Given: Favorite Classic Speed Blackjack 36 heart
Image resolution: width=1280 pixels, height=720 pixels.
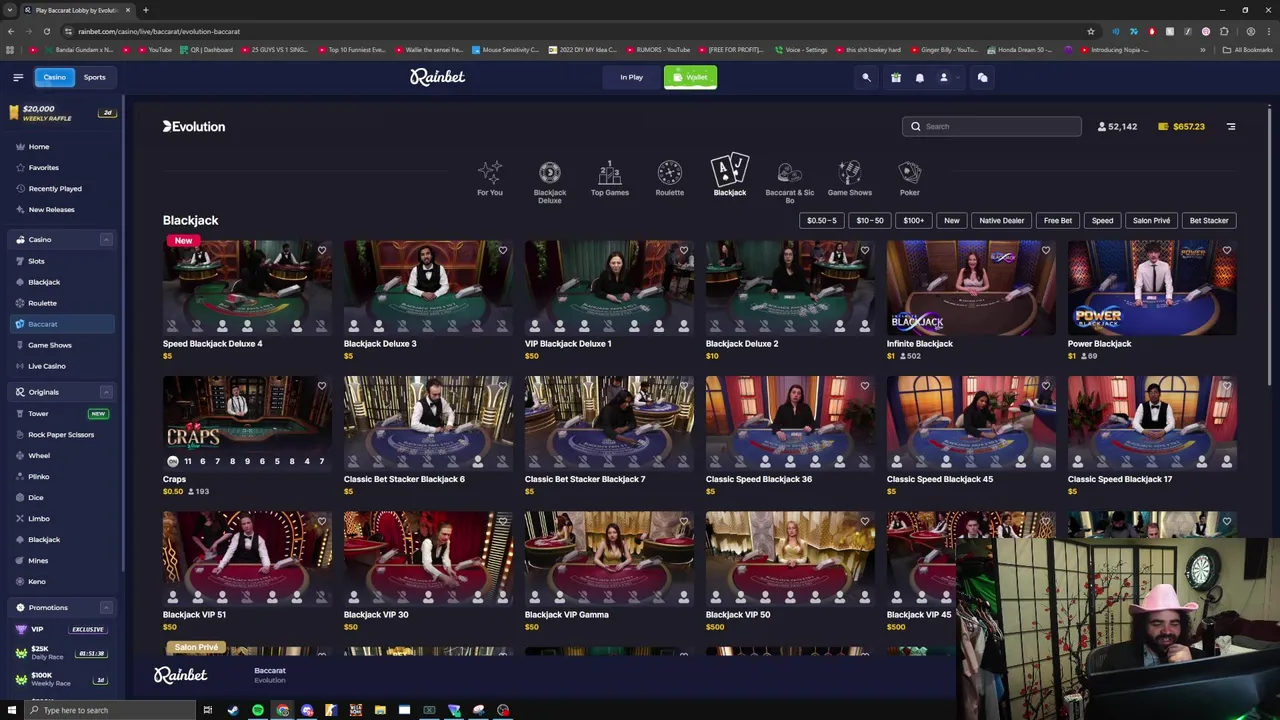Looking at the screenshot, I should [865, 386].
